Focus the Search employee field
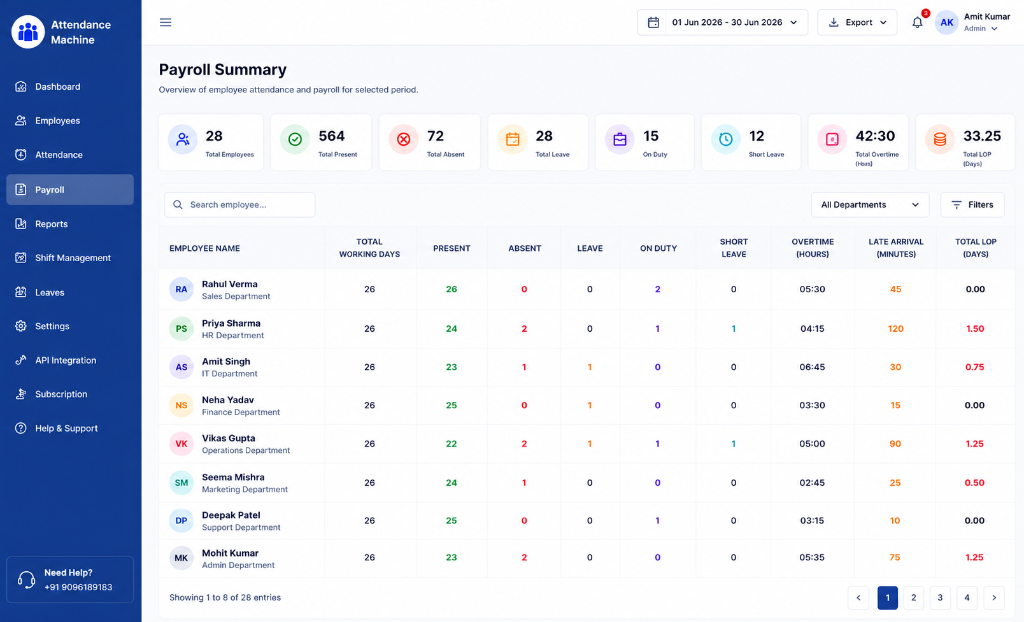This screenshot has height=622, width=1024. tap(240, 205)
